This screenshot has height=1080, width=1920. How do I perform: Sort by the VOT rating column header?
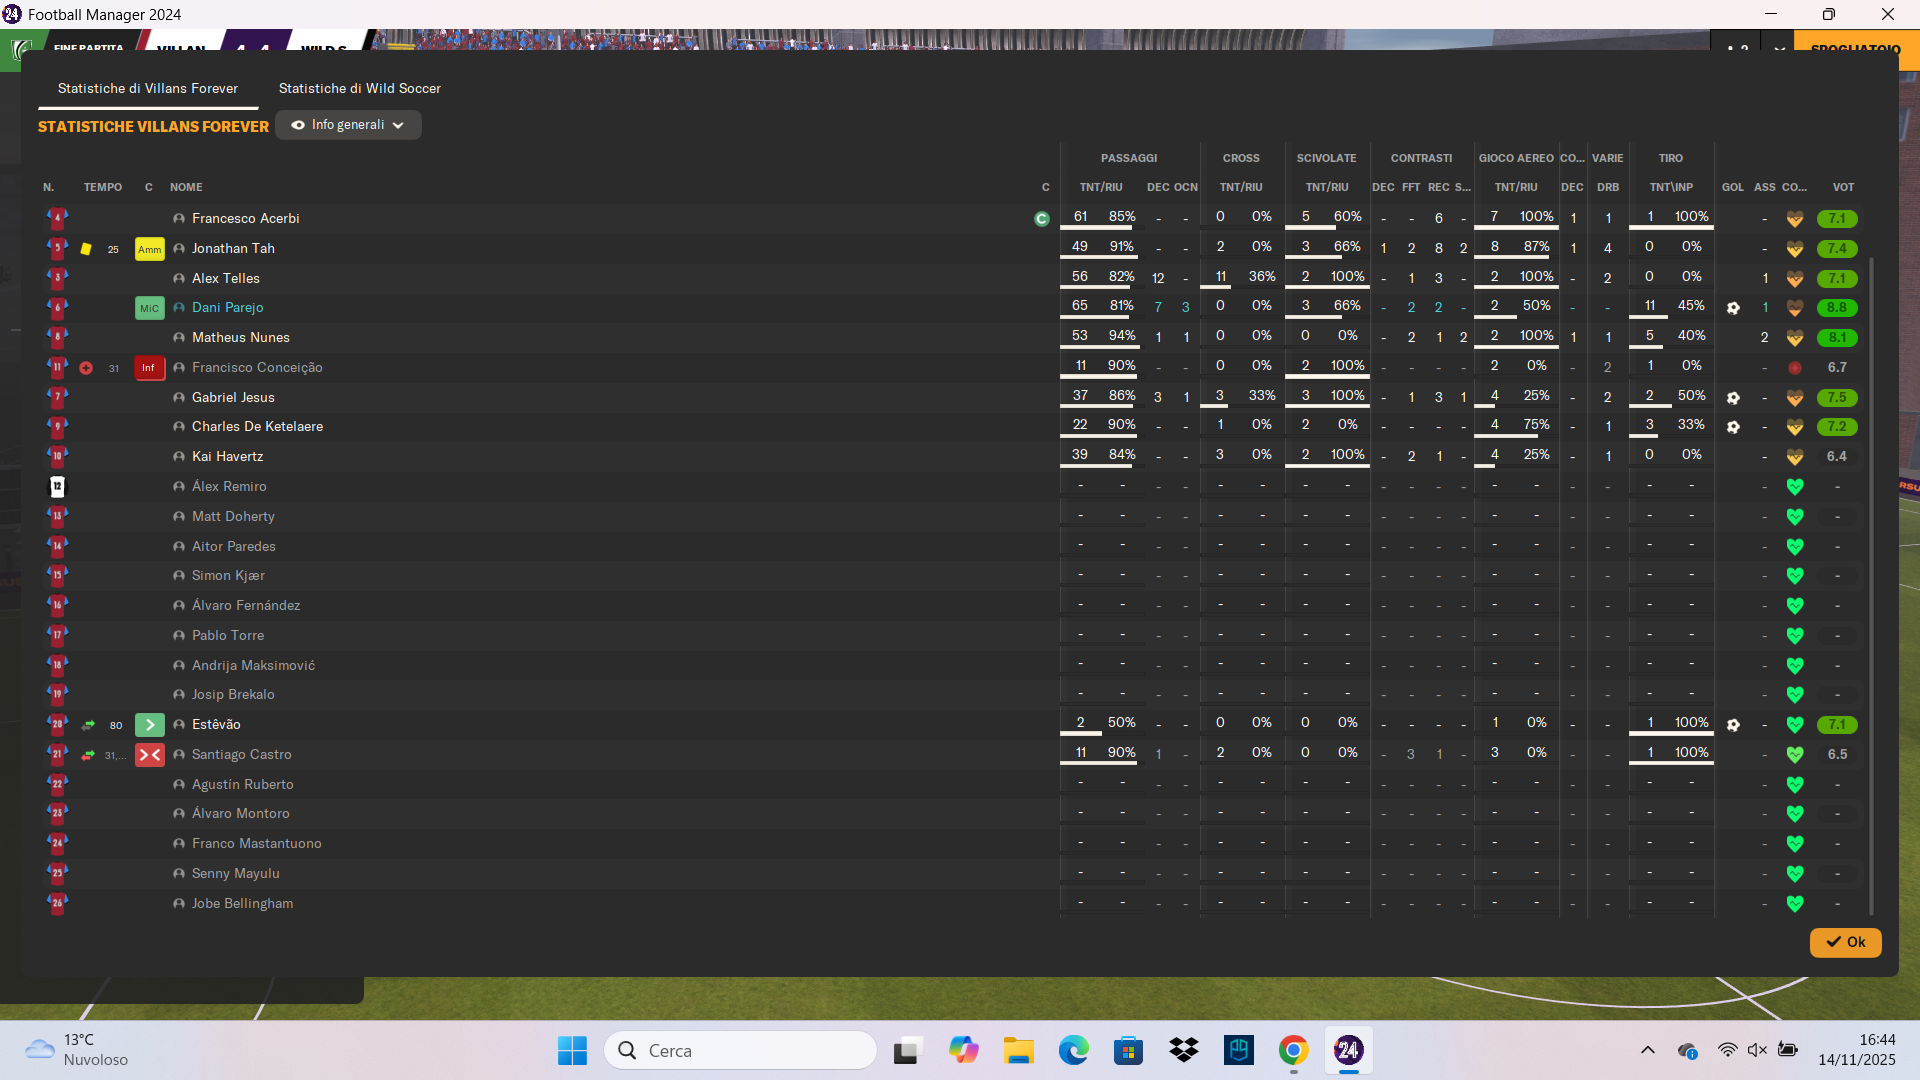pyautogui.click(x=1842, y=187)
